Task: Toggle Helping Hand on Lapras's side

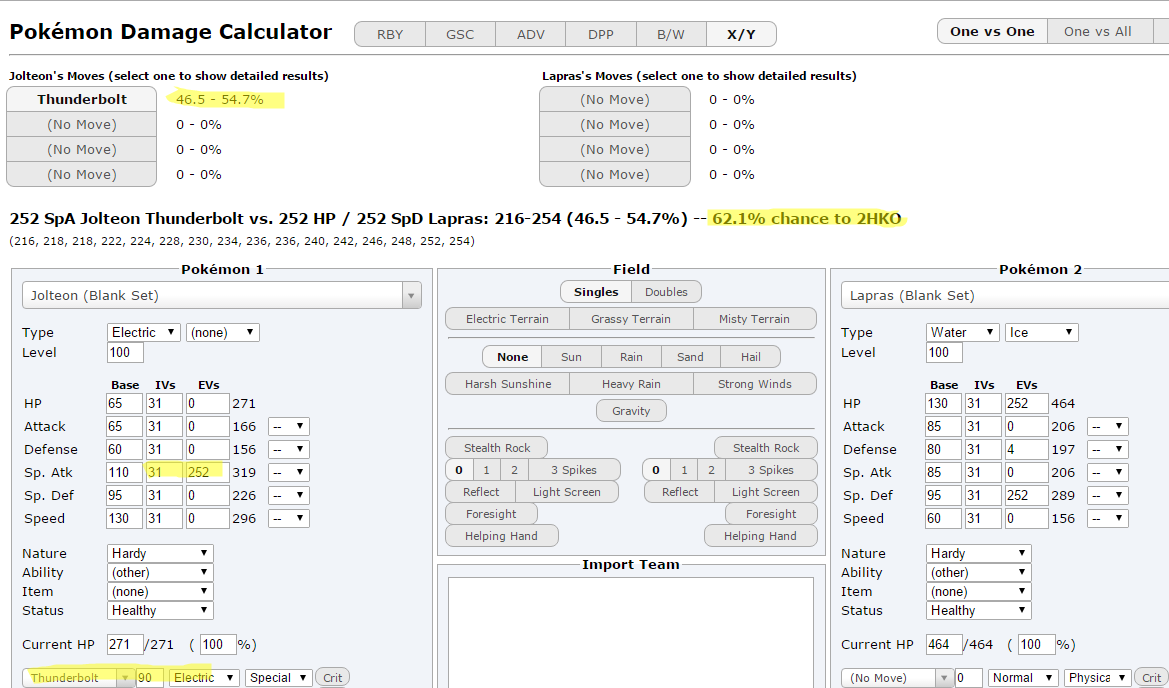Action: pyautogui.click(x=760, y=536)
